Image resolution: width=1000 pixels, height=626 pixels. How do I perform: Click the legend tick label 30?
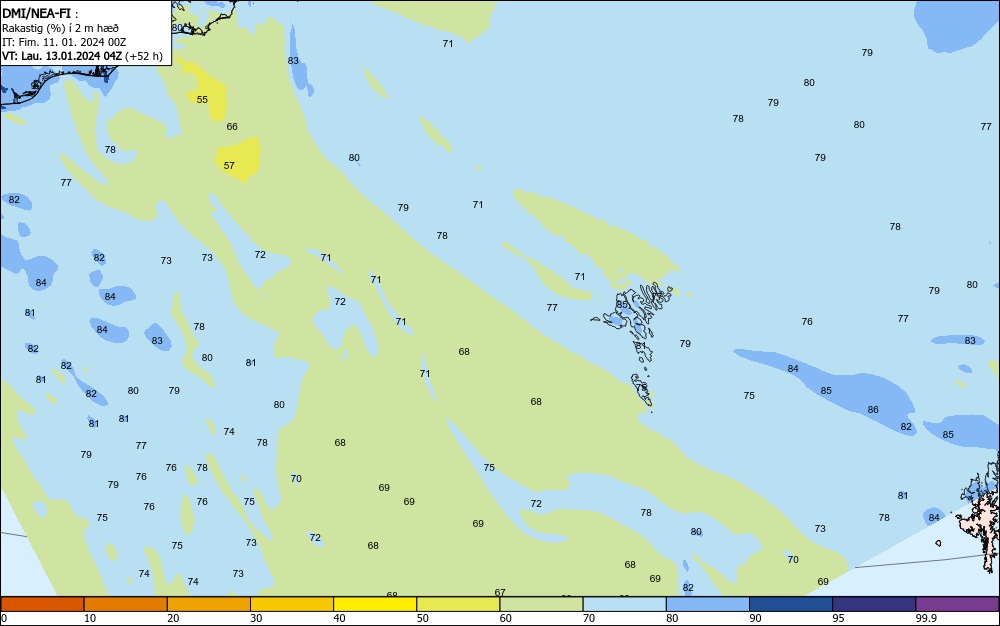(x=256, y=618)
